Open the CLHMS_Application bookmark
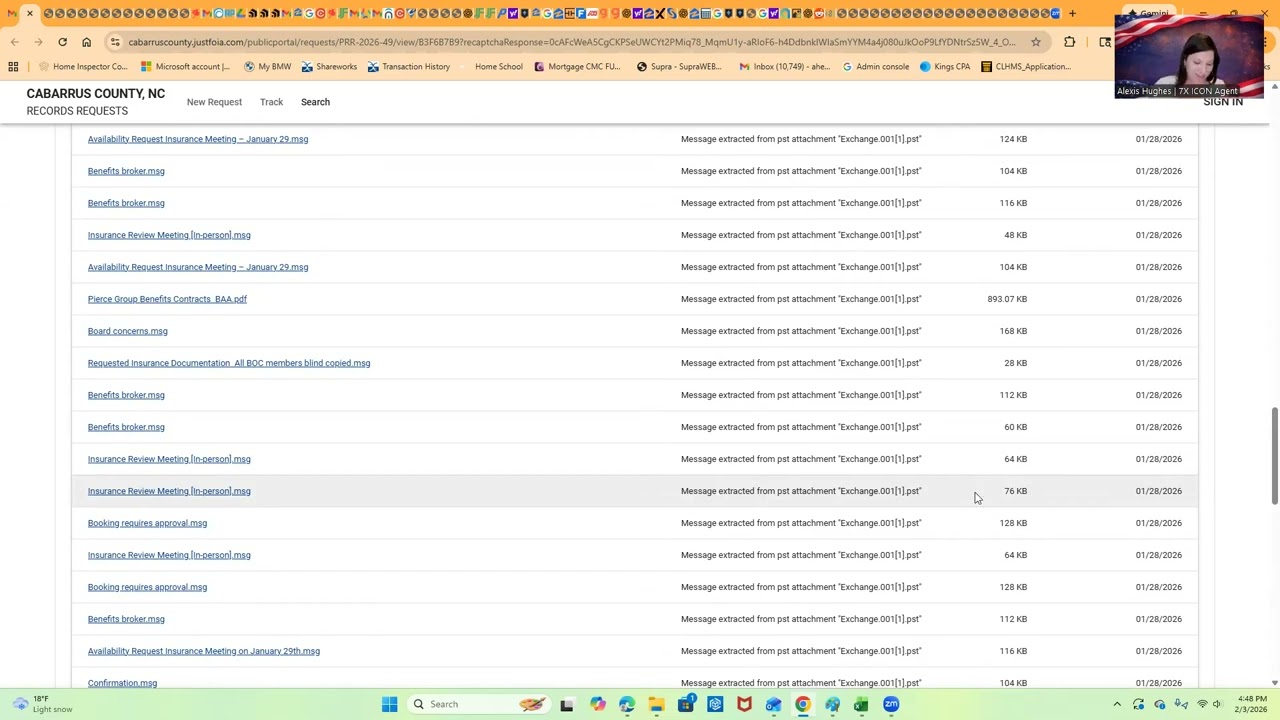This screenshot has height=720, width=1280. point(1025,67)
